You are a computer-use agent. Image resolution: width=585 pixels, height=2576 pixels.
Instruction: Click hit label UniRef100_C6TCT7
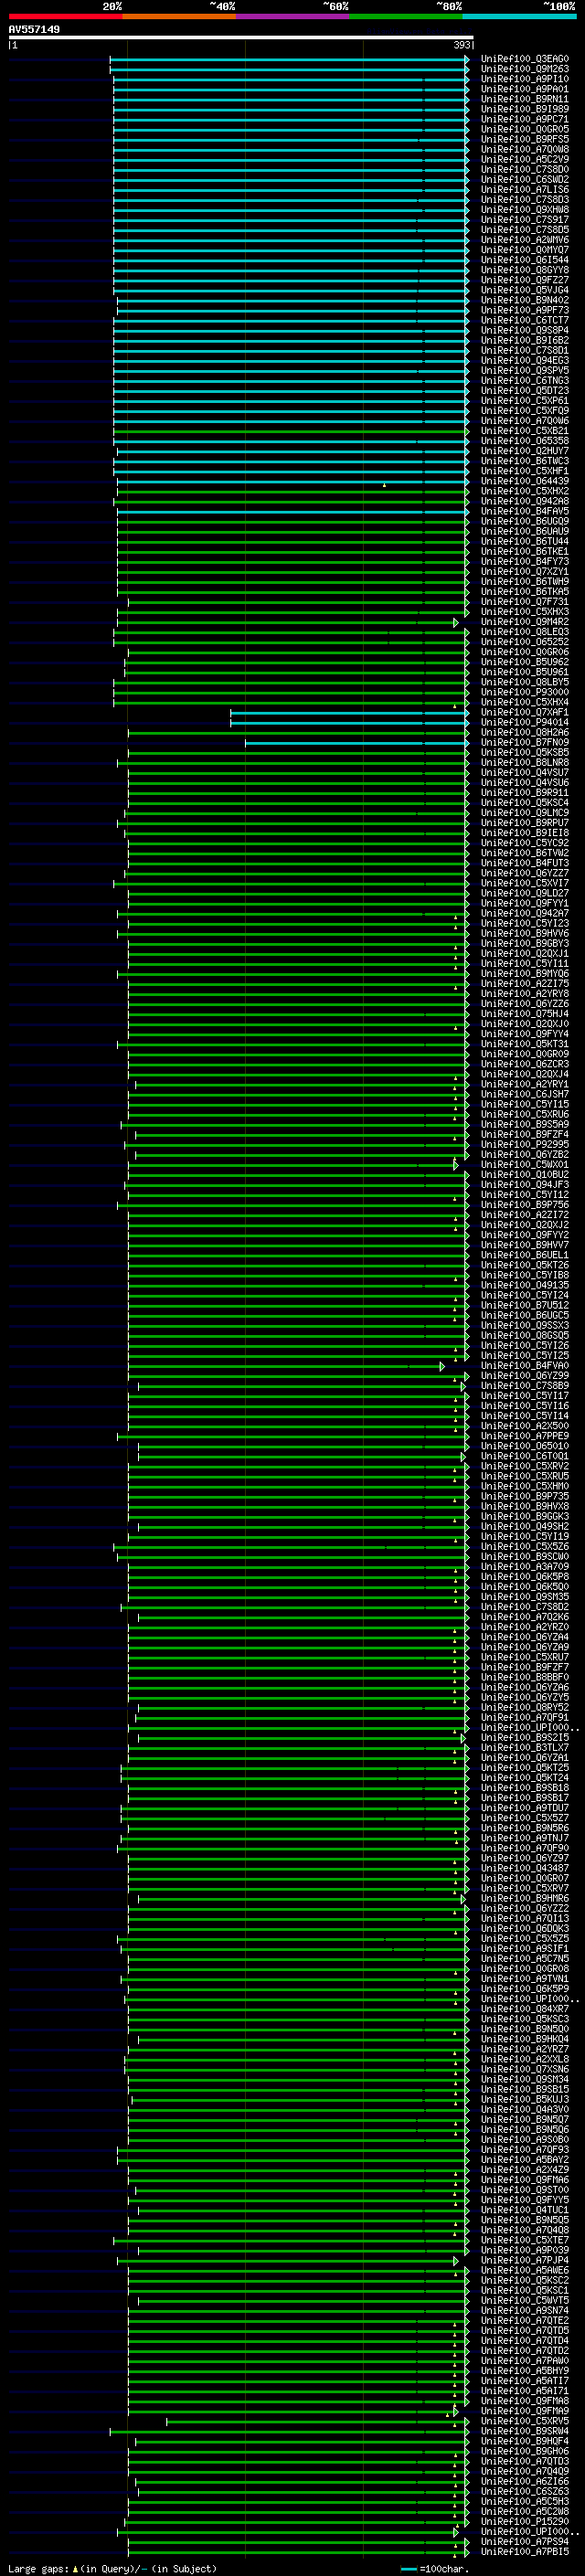coord(525,320)
